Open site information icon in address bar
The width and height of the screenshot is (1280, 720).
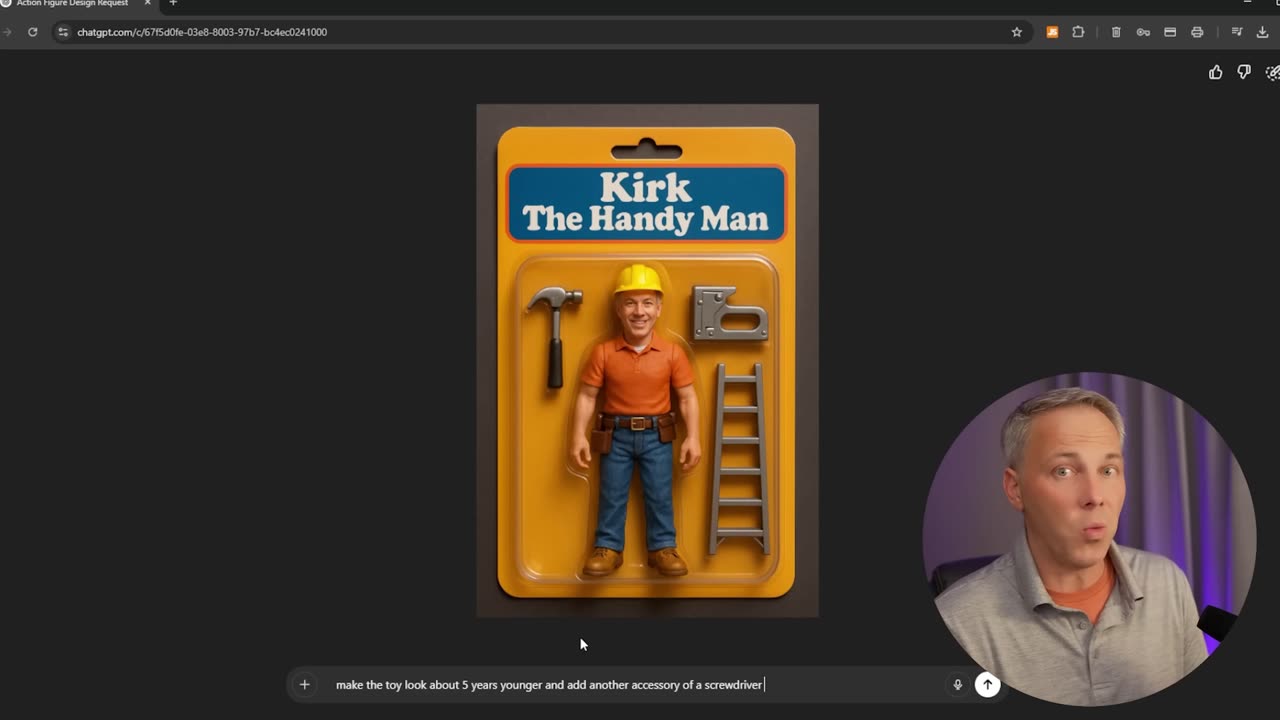(63, 32)
